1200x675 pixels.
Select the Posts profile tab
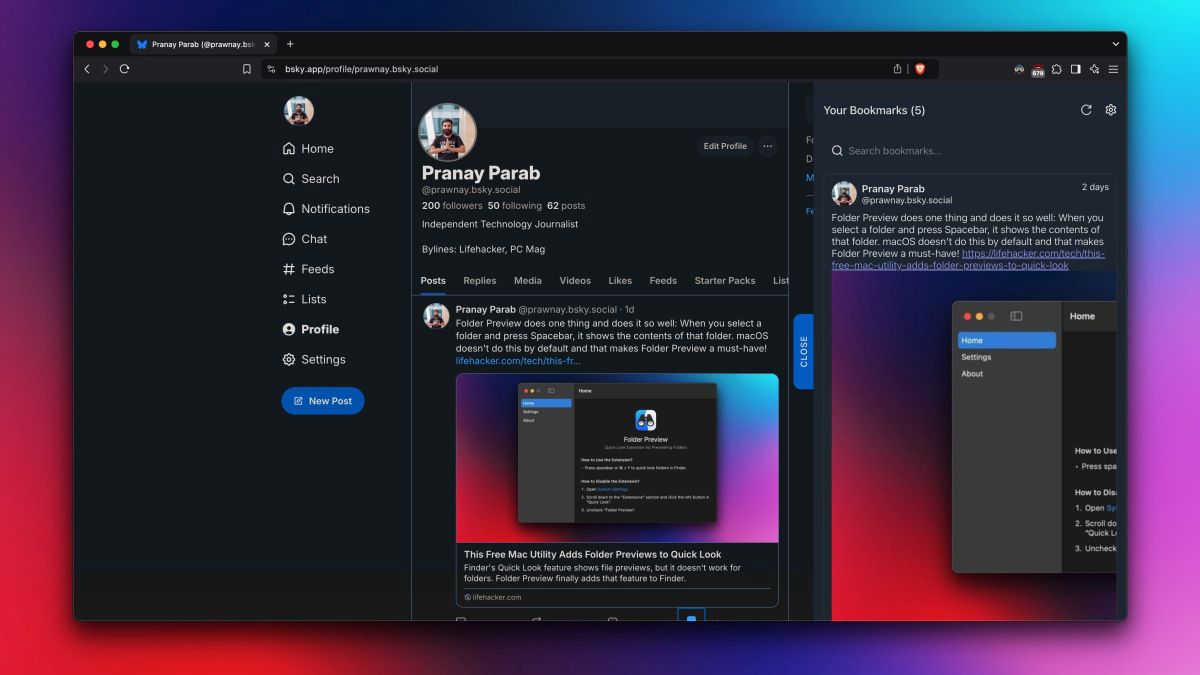433,281
